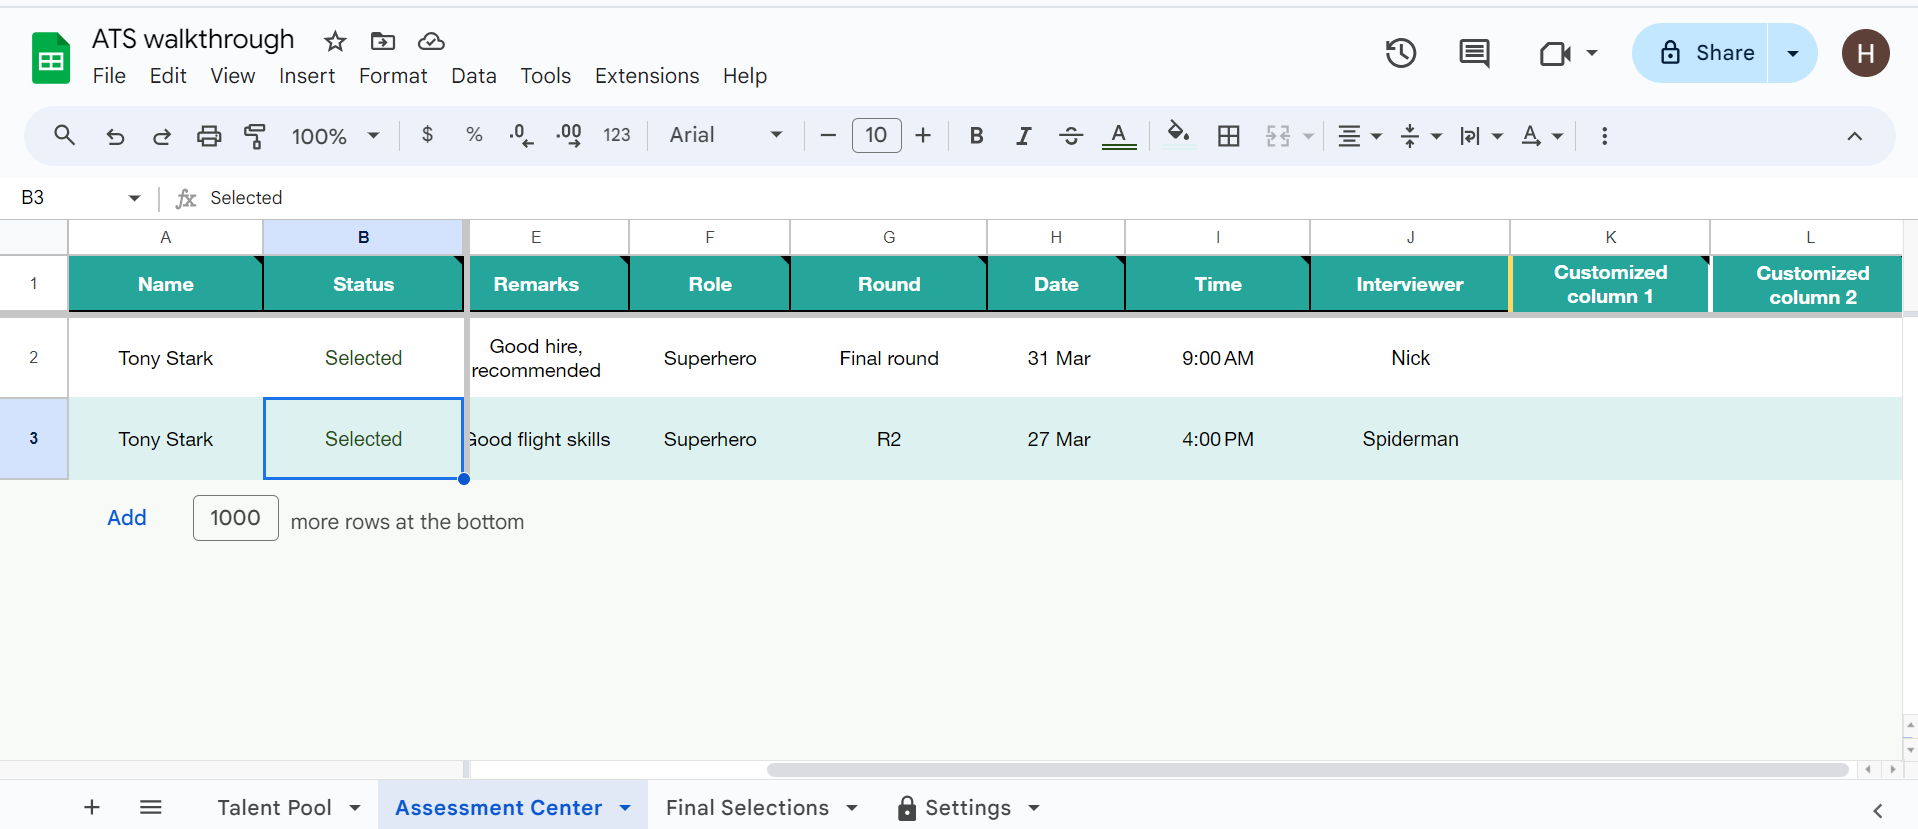This screenshot has width=1918, height=829.
Task: Start a video meeting via camera icon
Action: [x=1555, y=53]
